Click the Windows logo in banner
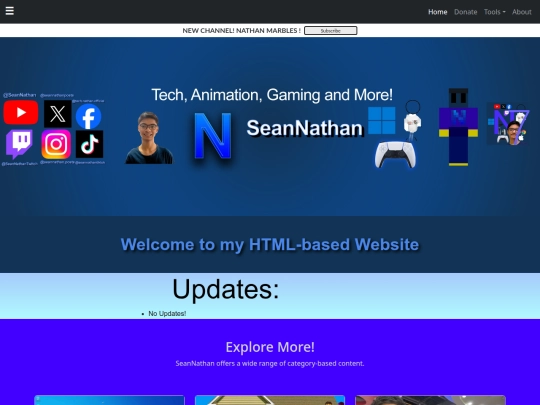The image size is (540, 405). click(x=382, y=120)
